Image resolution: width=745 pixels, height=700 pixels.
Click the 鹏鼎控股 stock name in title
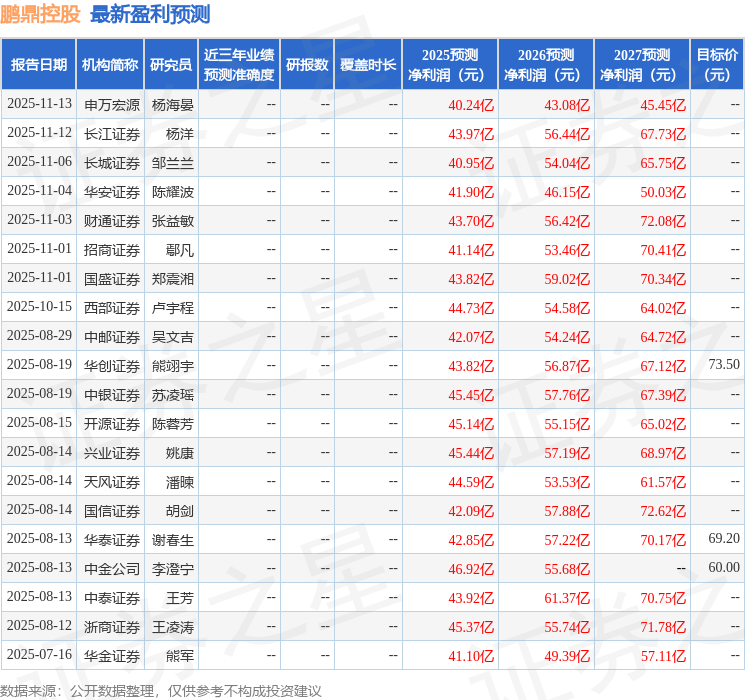tap(41, 14)
